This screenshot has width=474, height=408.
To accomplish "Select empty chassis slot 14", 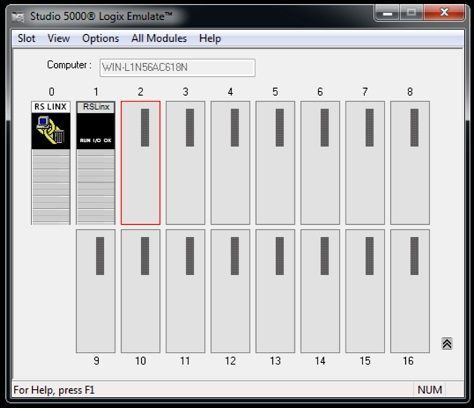I will click(x=320, y=291).
